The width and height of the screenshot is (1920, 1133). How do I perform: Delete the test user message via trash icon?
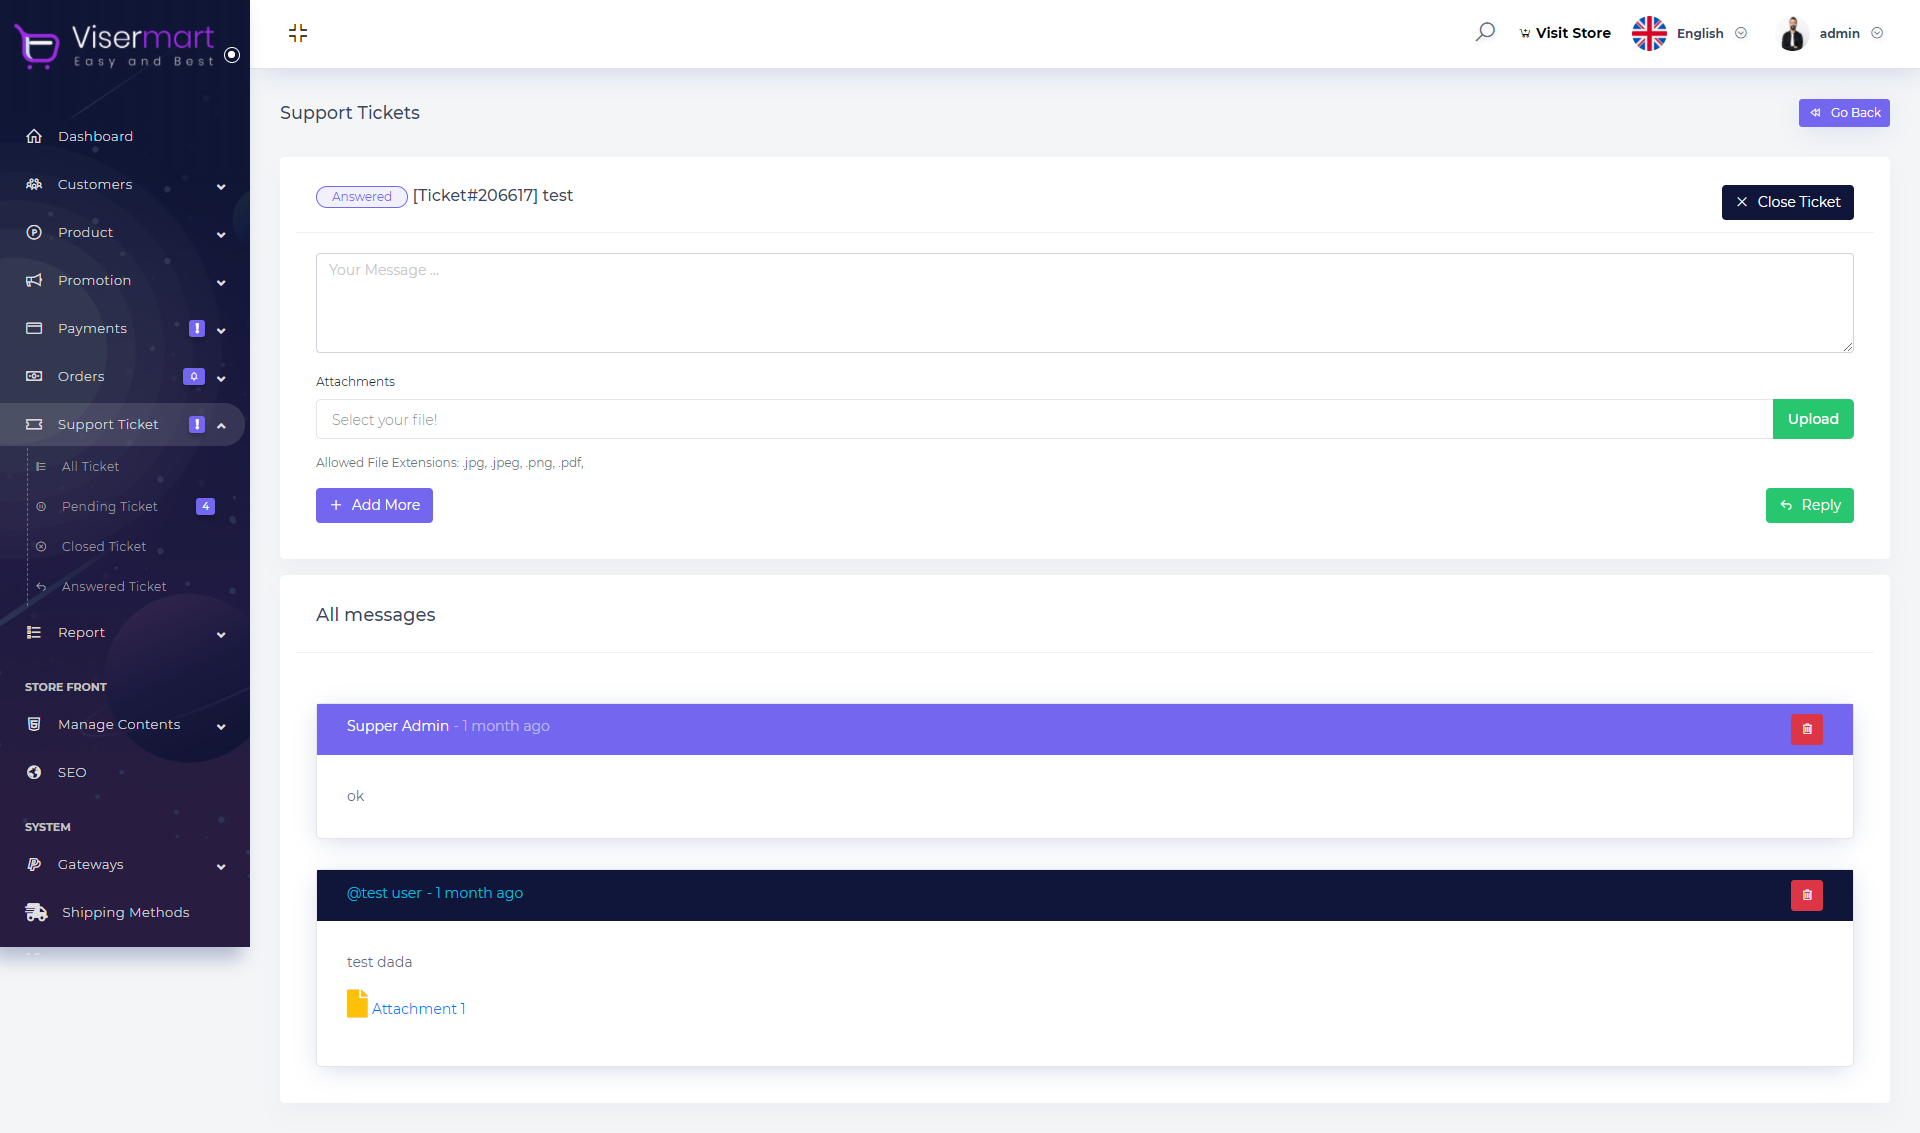point(1806,895)
